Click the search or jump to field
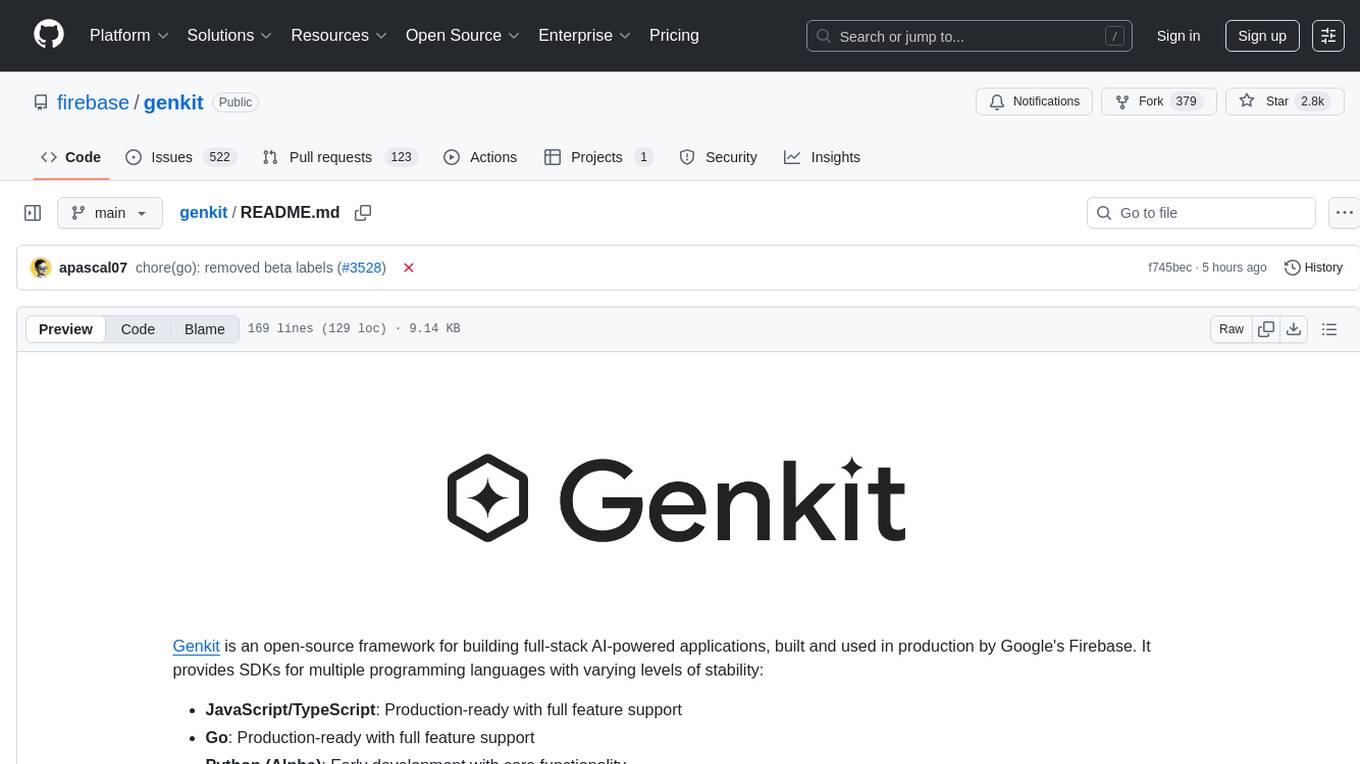Viewport: 1360px width, 764px height. (969, 36)
